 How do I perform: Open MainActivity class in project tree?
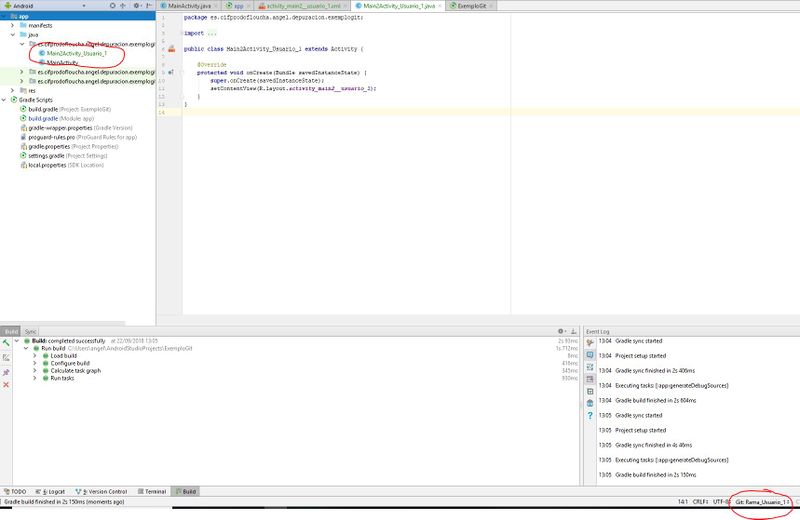(x=62, y=62)
